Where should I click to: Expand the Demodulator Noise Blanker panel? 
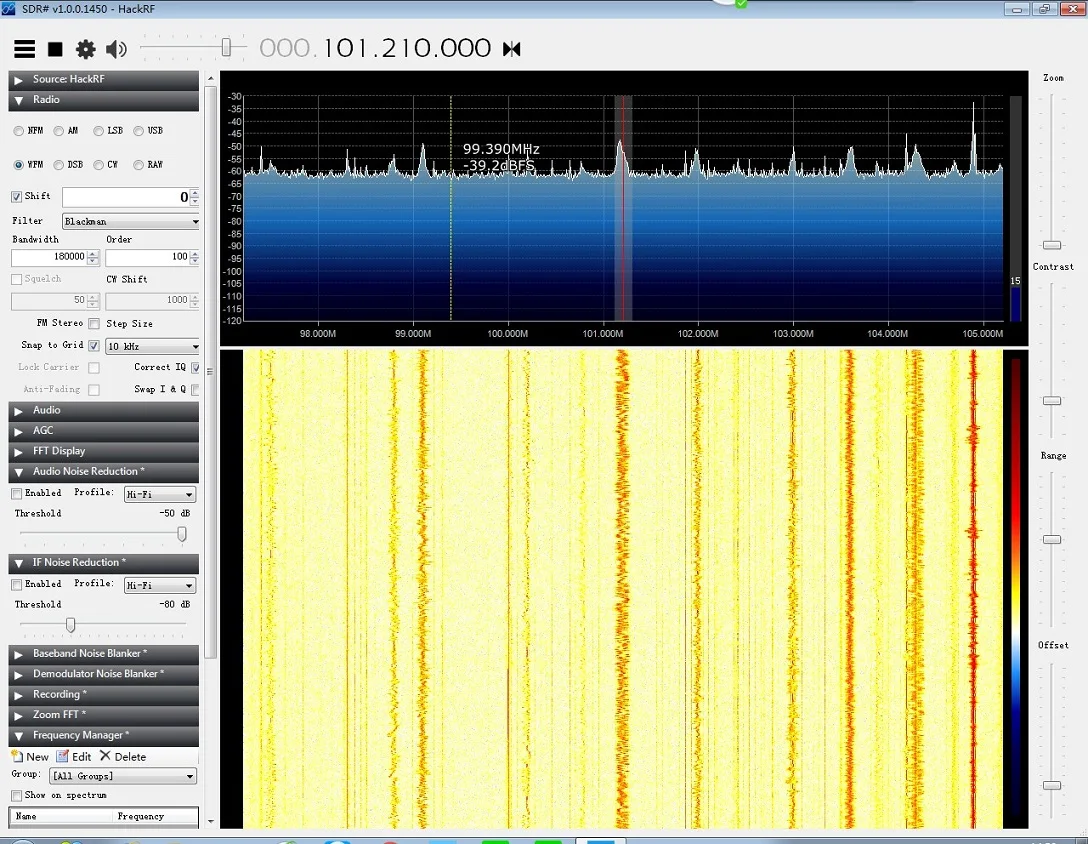point(103,674)
